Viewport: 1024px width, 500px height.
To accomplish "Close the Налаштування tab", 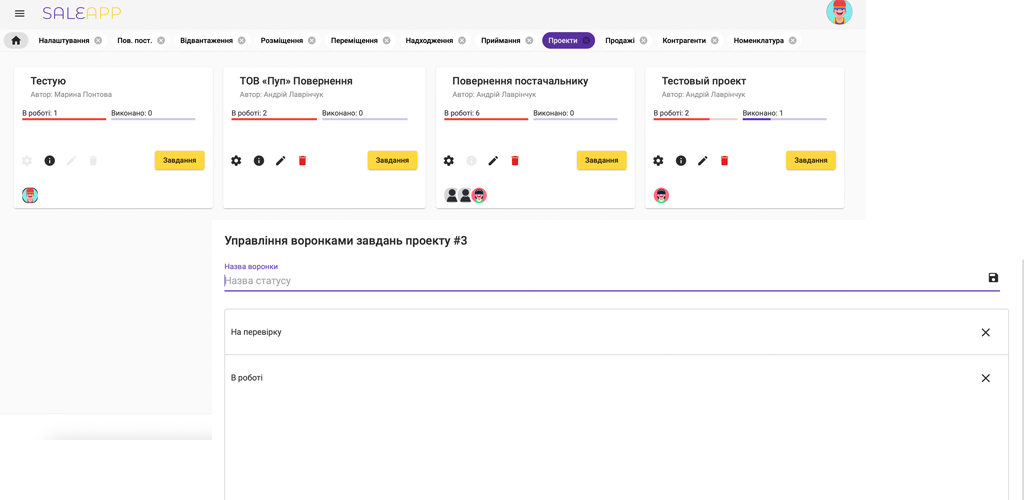I will coord(98,40).
